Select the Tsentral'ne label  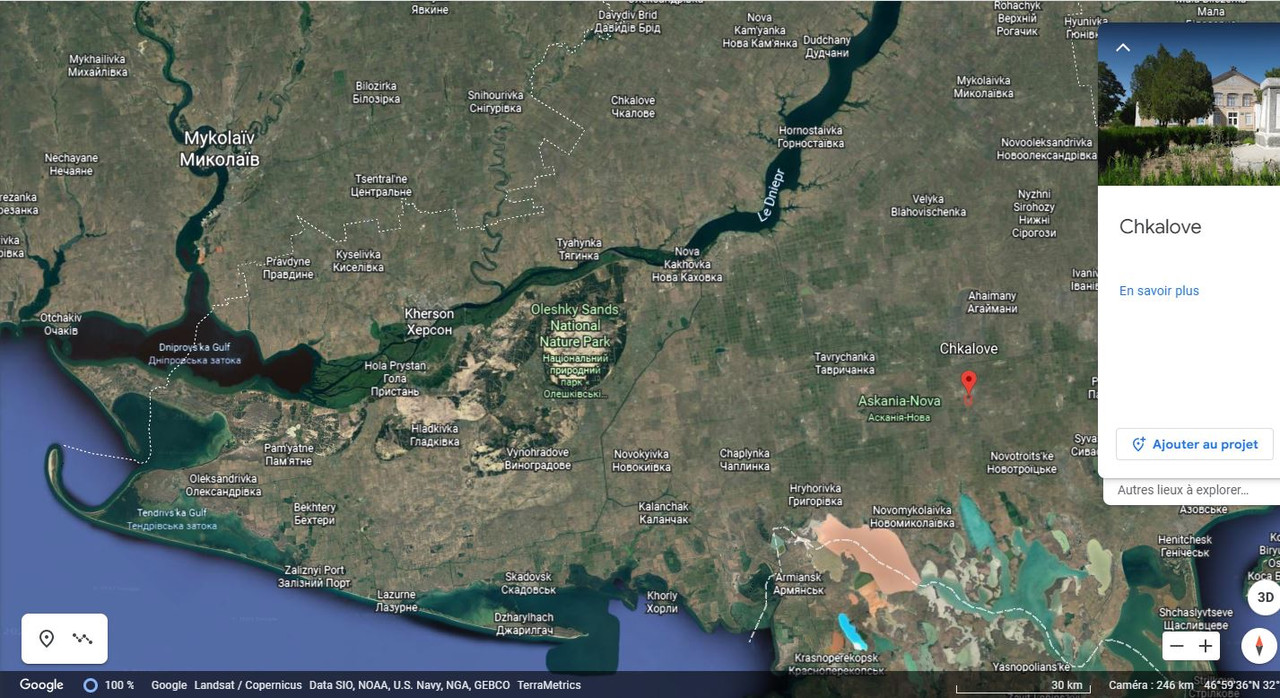pos(382,185)
